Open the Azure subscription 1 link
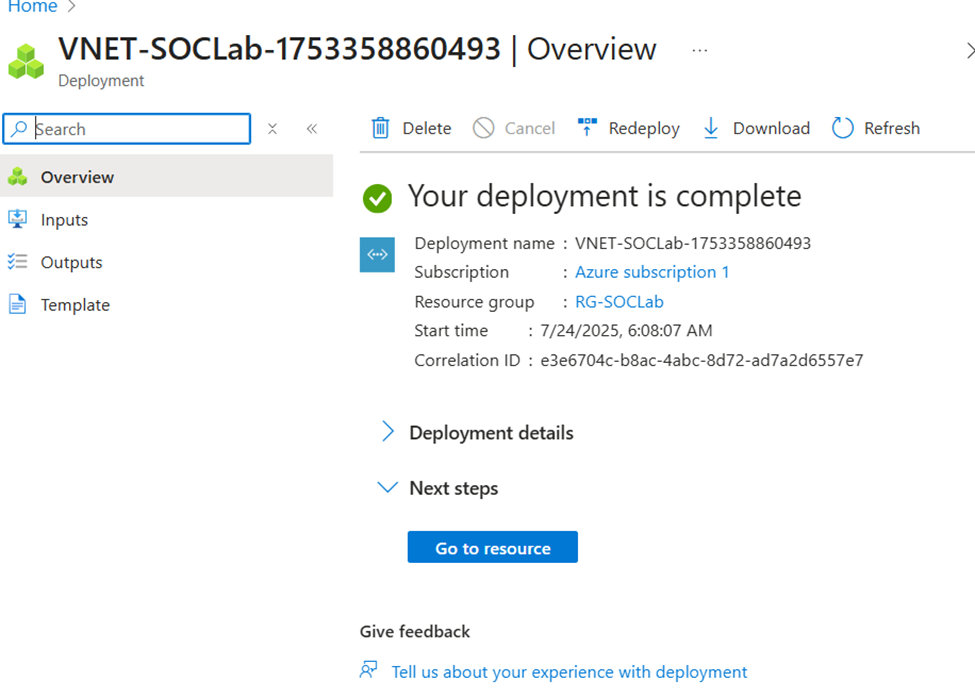Screen dimensions: 975x698 click(x=652, y=272)
